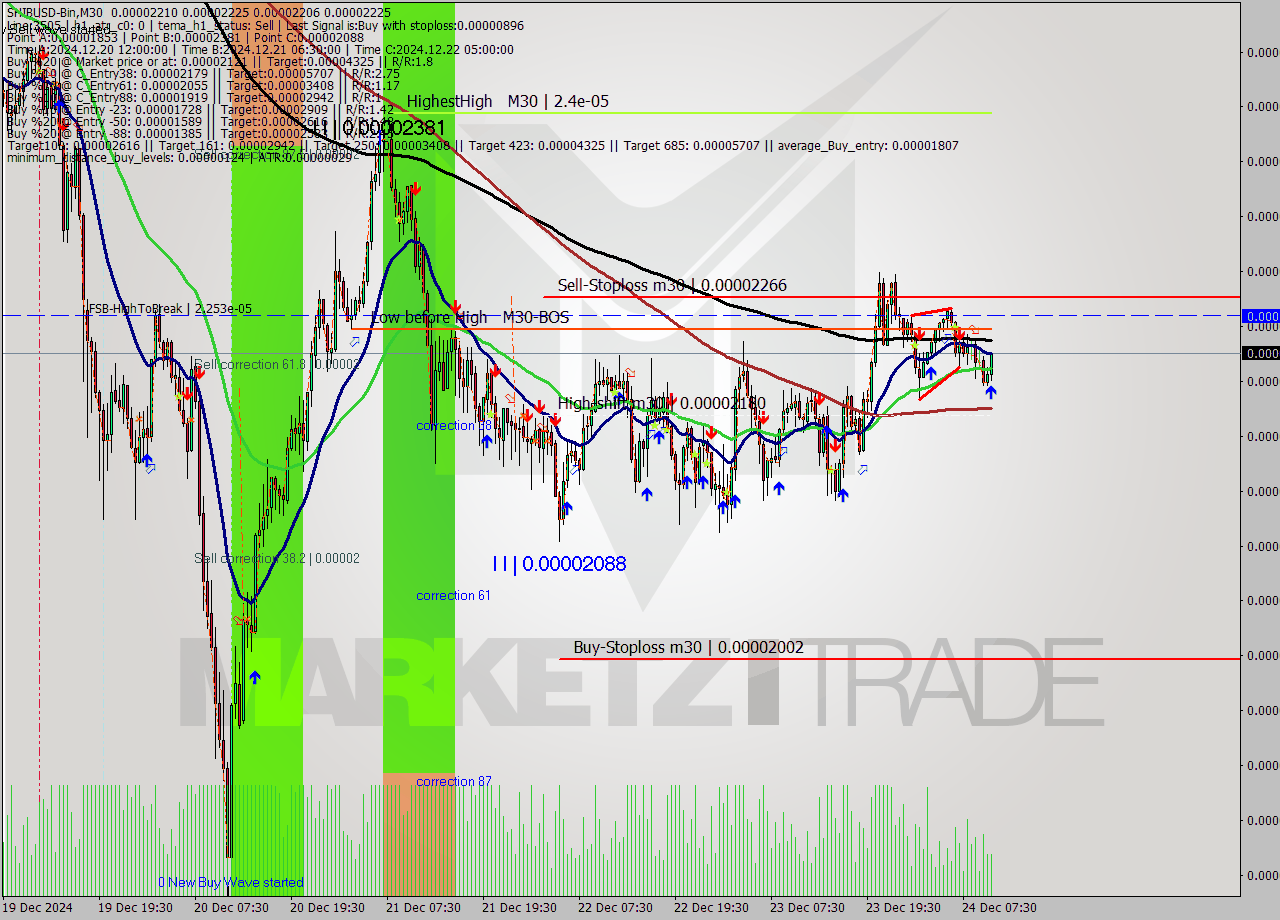Click the '19 Dec 19:30' time axis label
The height and width of the screenshot is (920, 1280).
pos(135,907)
